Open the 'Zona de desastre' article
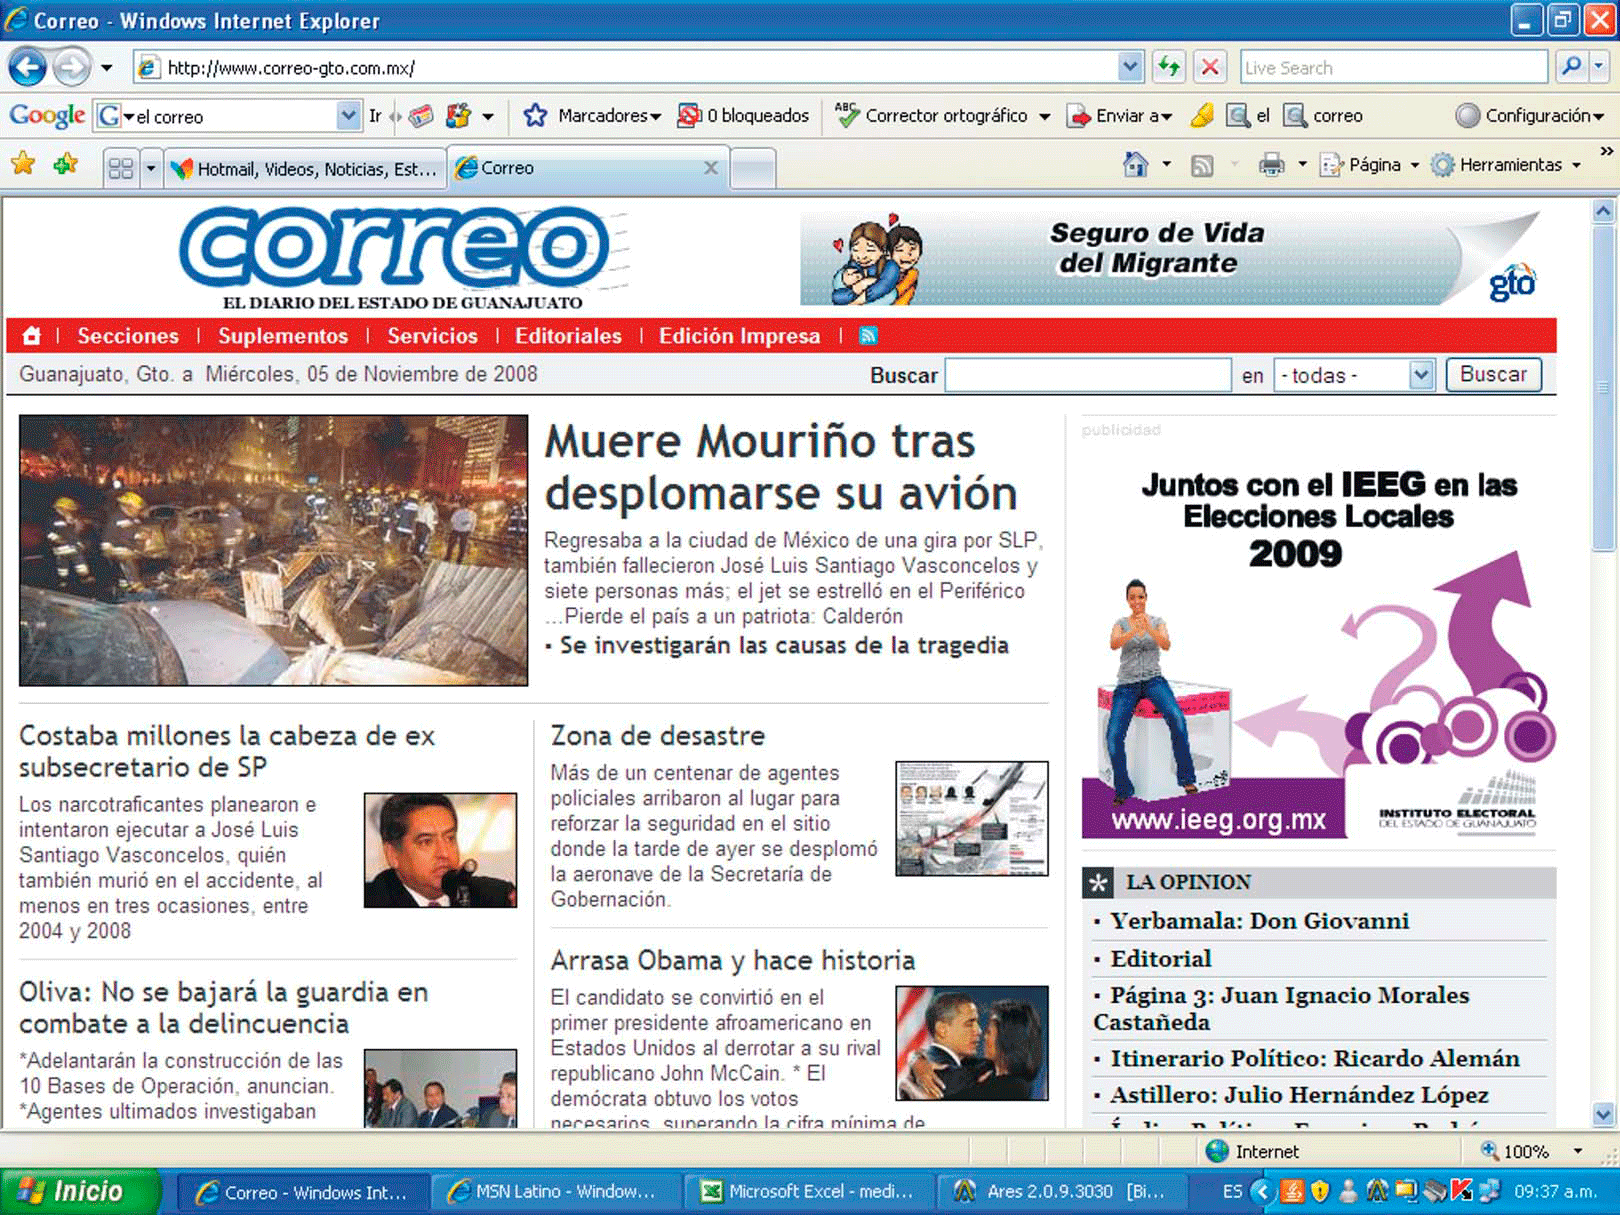 click(657, 736)
